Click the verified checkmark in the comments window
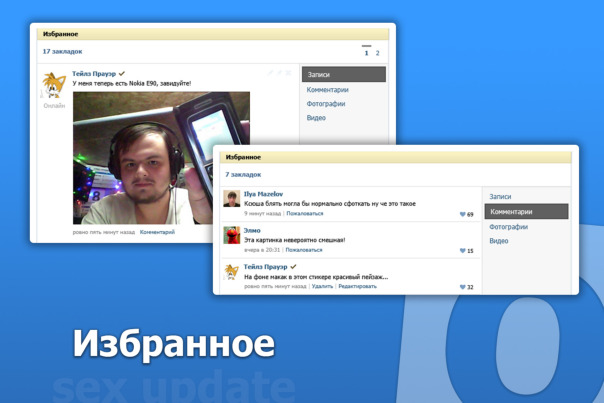 tap(293, 266)
